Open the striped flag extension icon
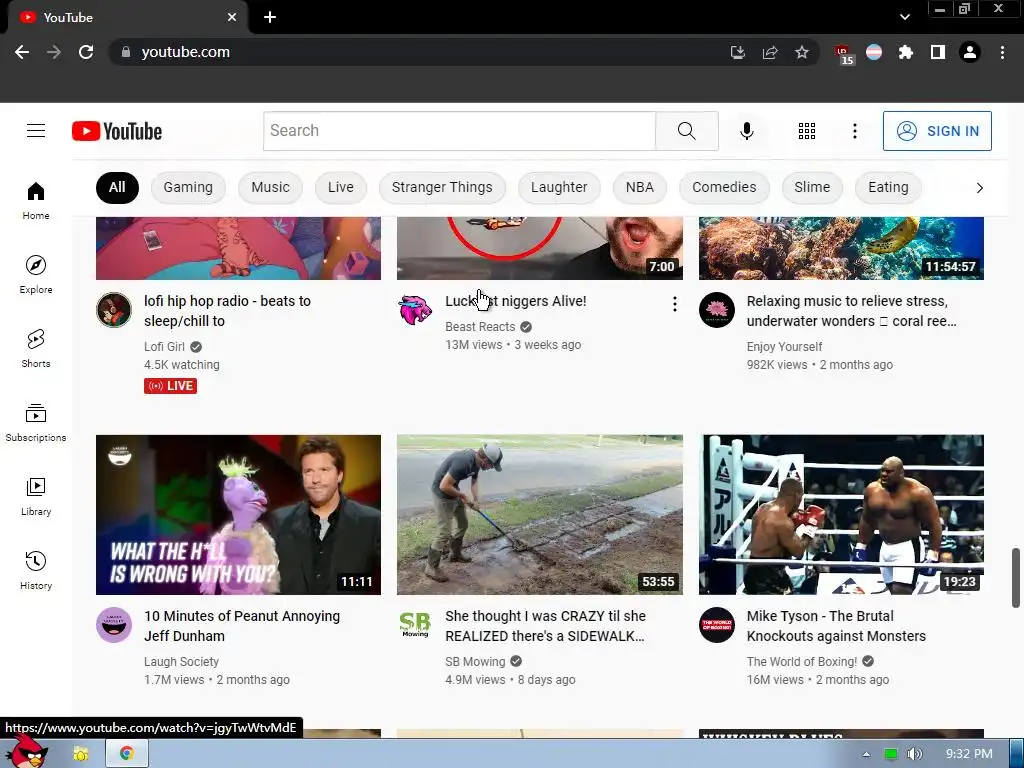This screenshot has height=768, width=1024. pyautogui.click(x=874, y=52)
